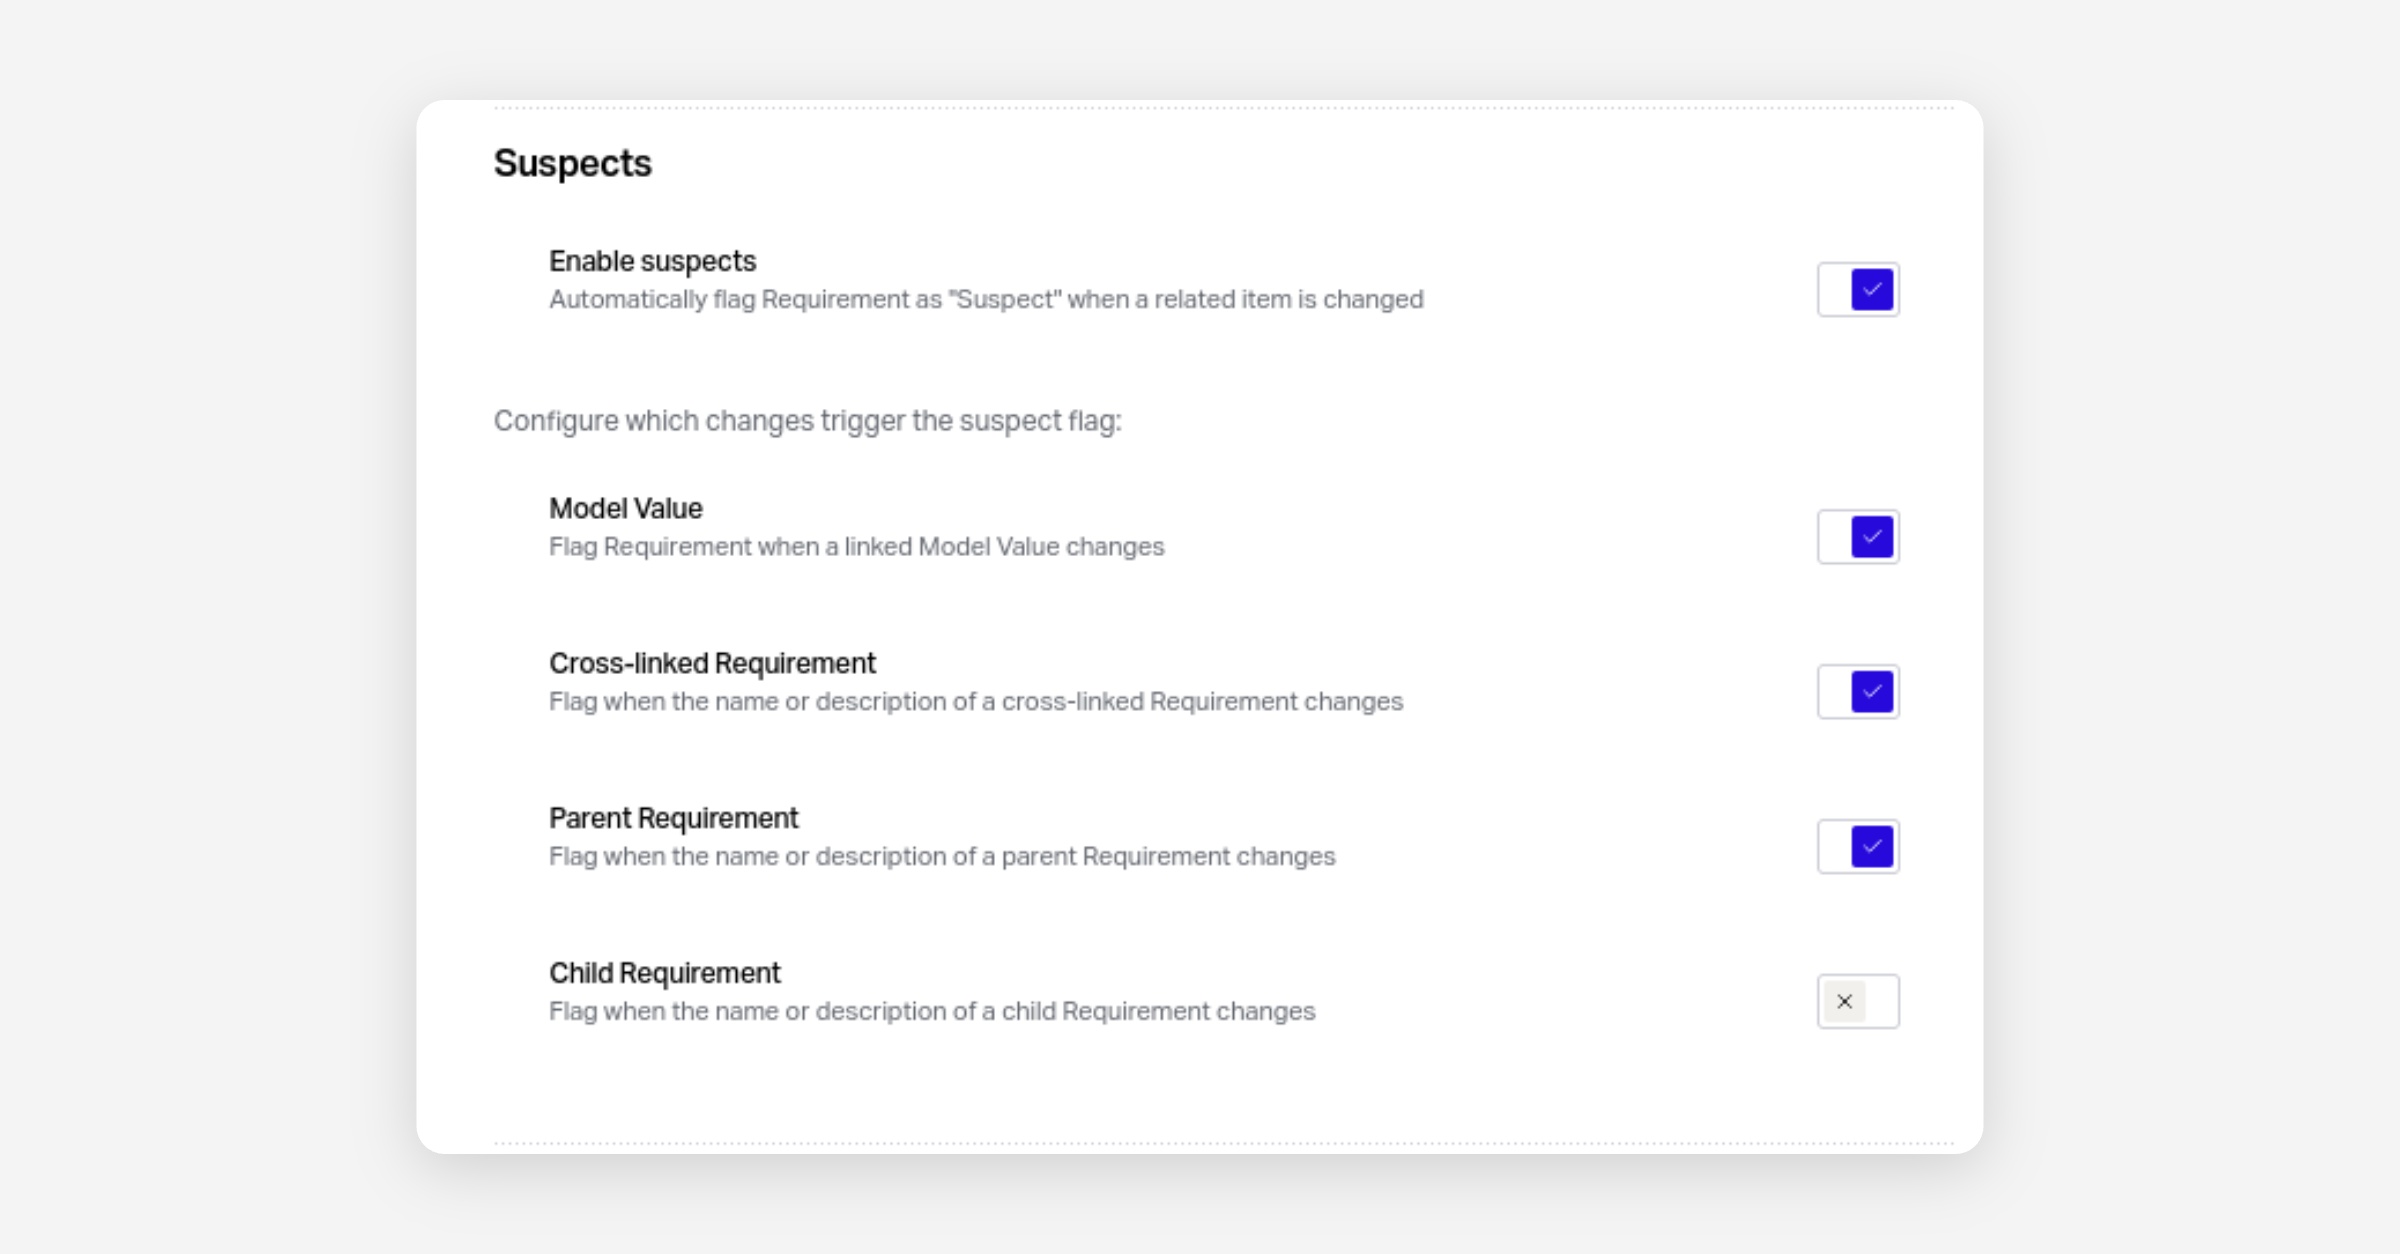2400x1254 pixels.
Task: Click the Suspects section heading
Action: click(572, 163)
